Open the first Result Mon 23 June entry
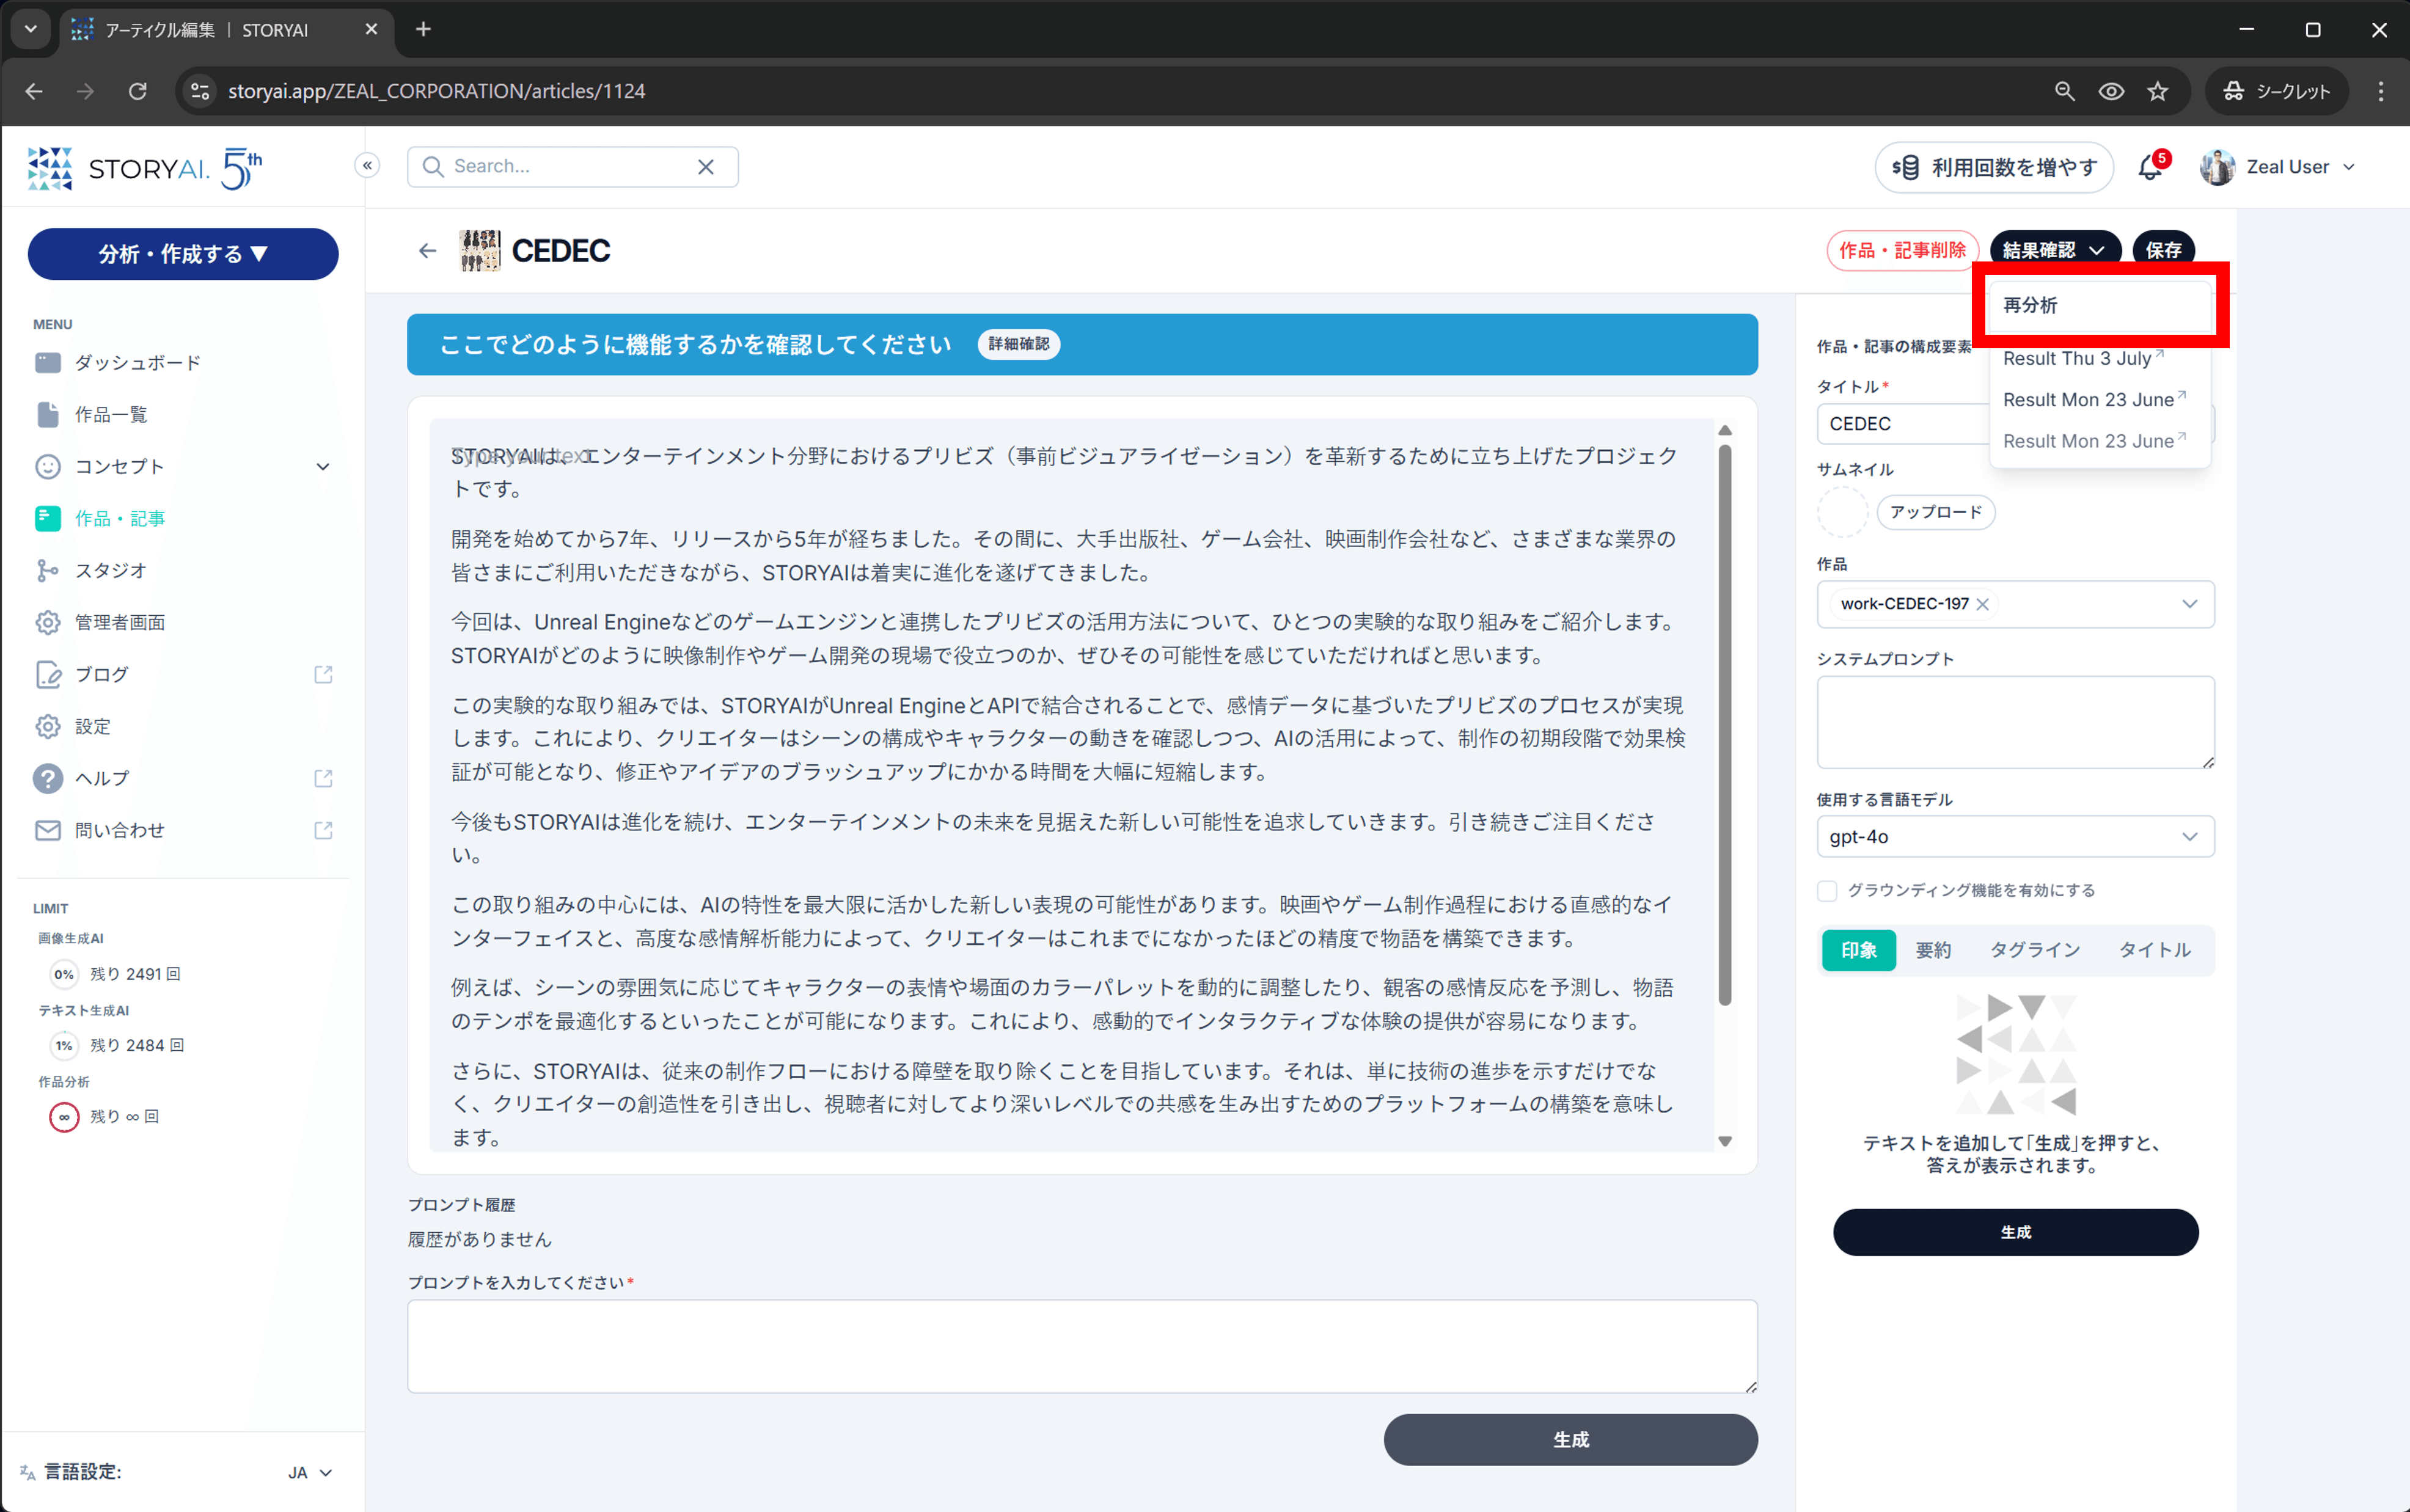Screen dimensions: 2410x1512 (2094, 399)
